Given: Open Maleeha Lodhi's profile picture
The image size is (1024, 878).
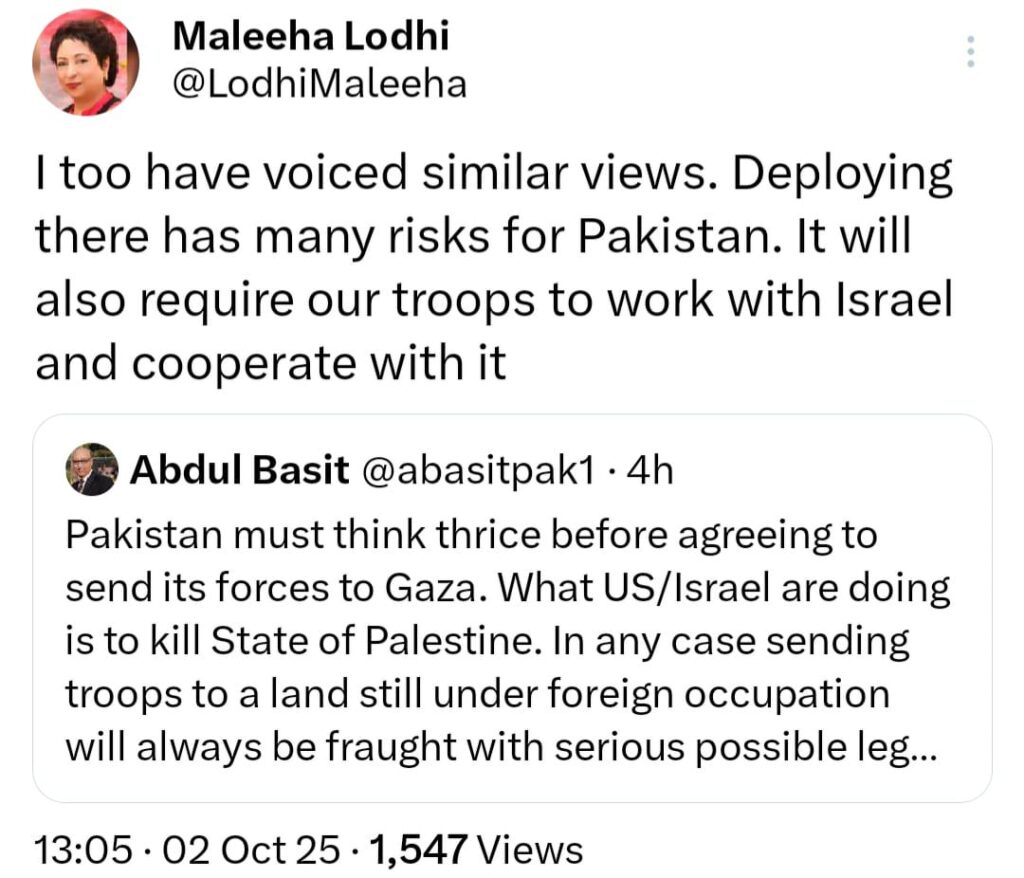Looking at the screenshot, I should pos(85,63).
